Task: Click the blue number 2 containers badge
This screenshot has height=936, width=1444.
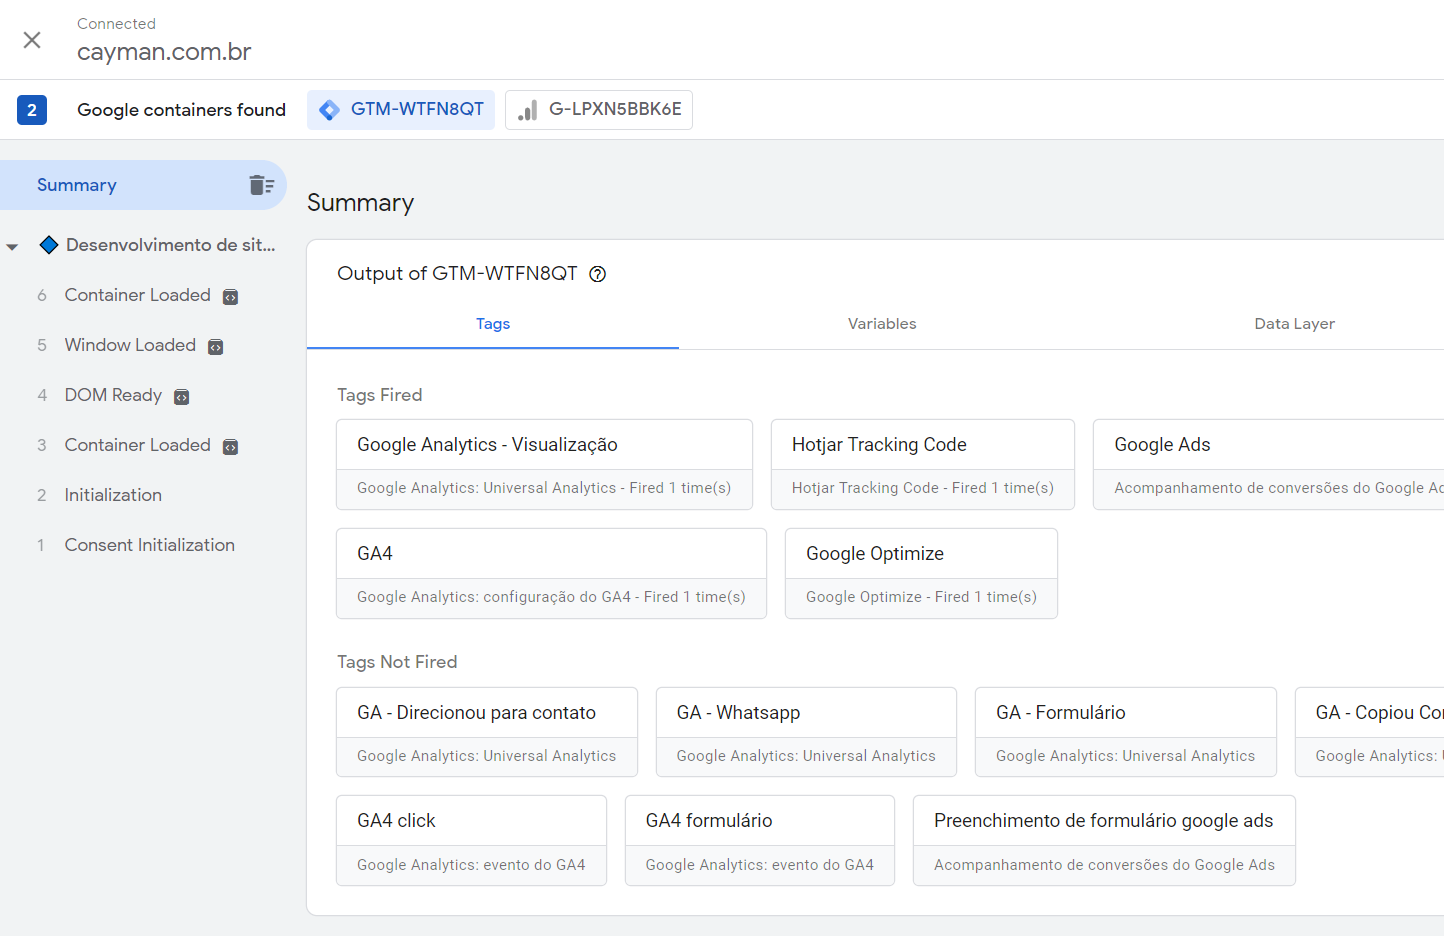Action: point(32,110)
